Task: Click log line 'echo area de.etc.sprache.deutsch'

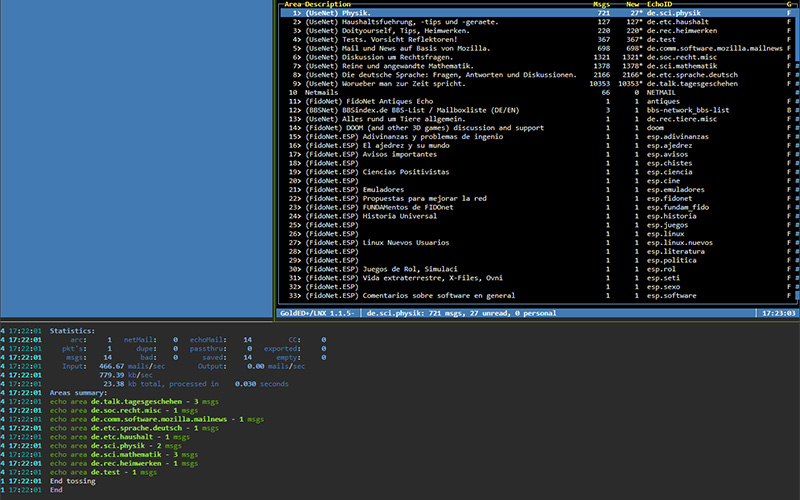Action: [134, 428]
